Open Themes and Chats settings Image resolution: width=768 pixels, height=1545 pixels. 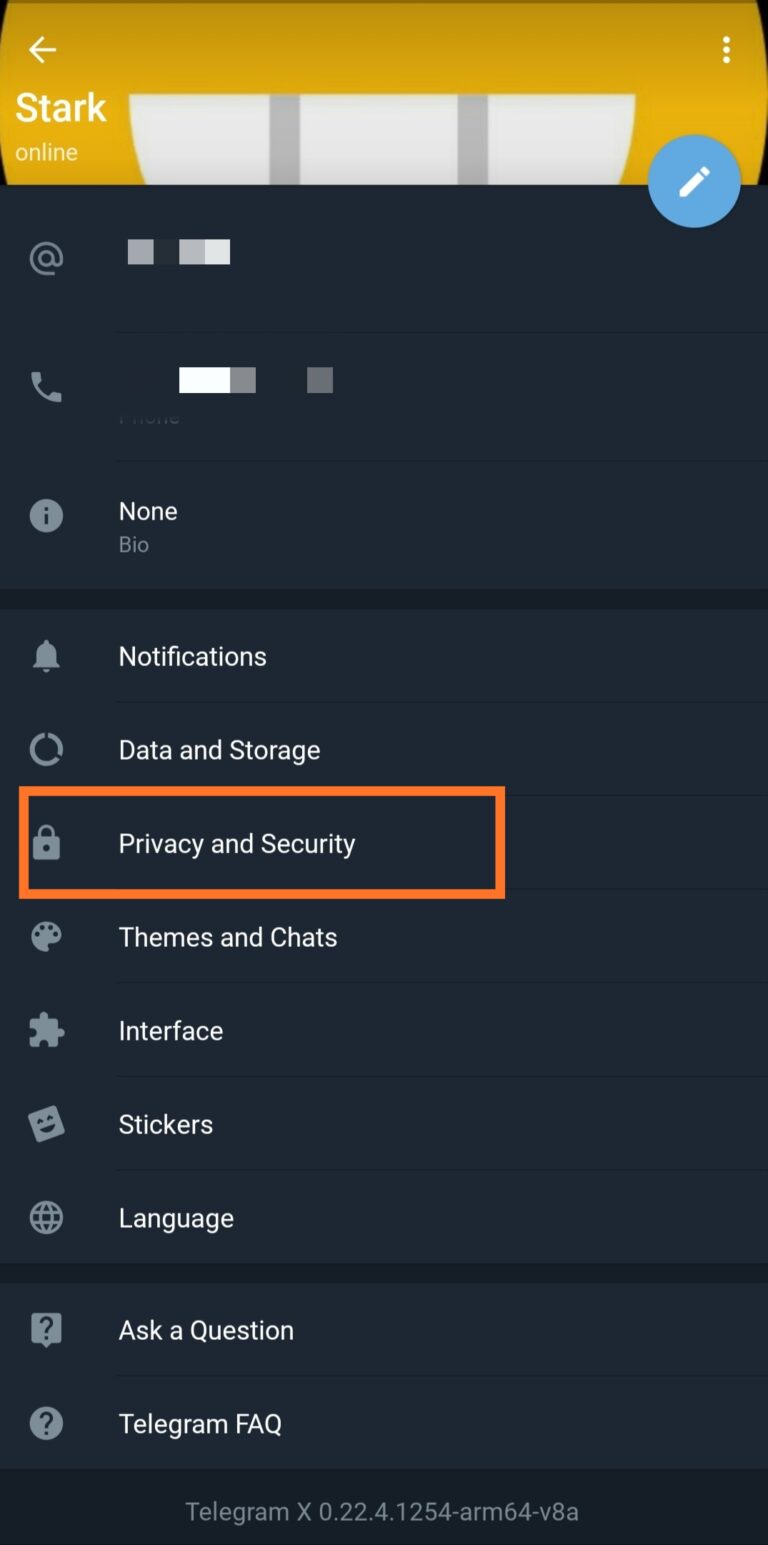[x=384, y=937]
